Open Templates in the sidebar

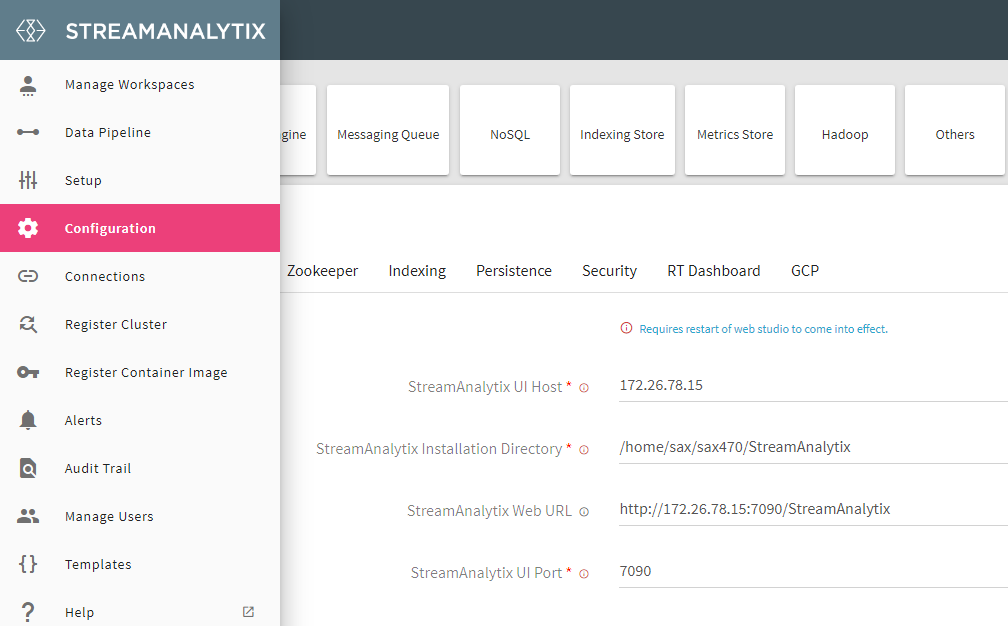point(140,564)
